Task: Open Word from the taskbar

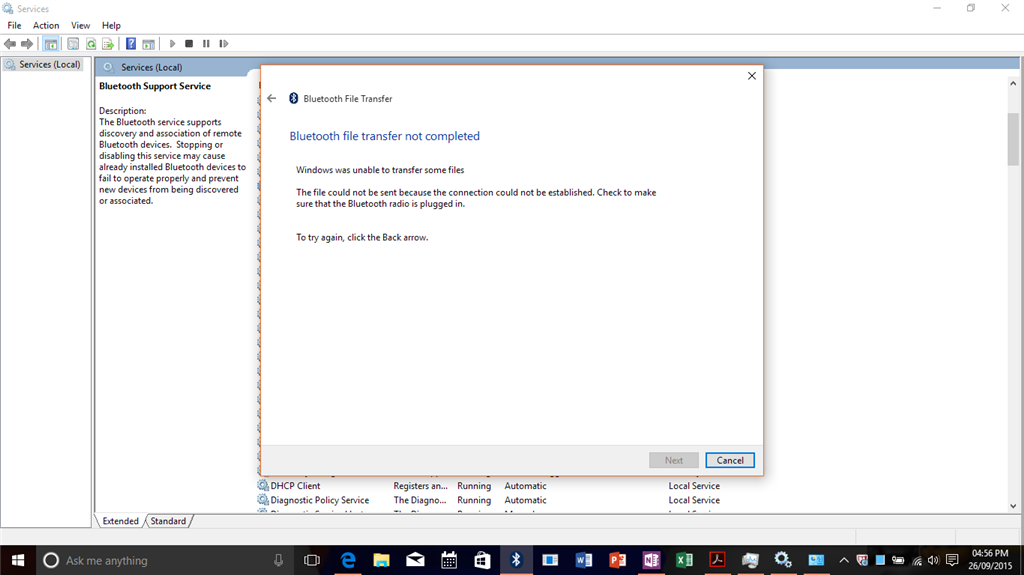Action: pos(584,560)
